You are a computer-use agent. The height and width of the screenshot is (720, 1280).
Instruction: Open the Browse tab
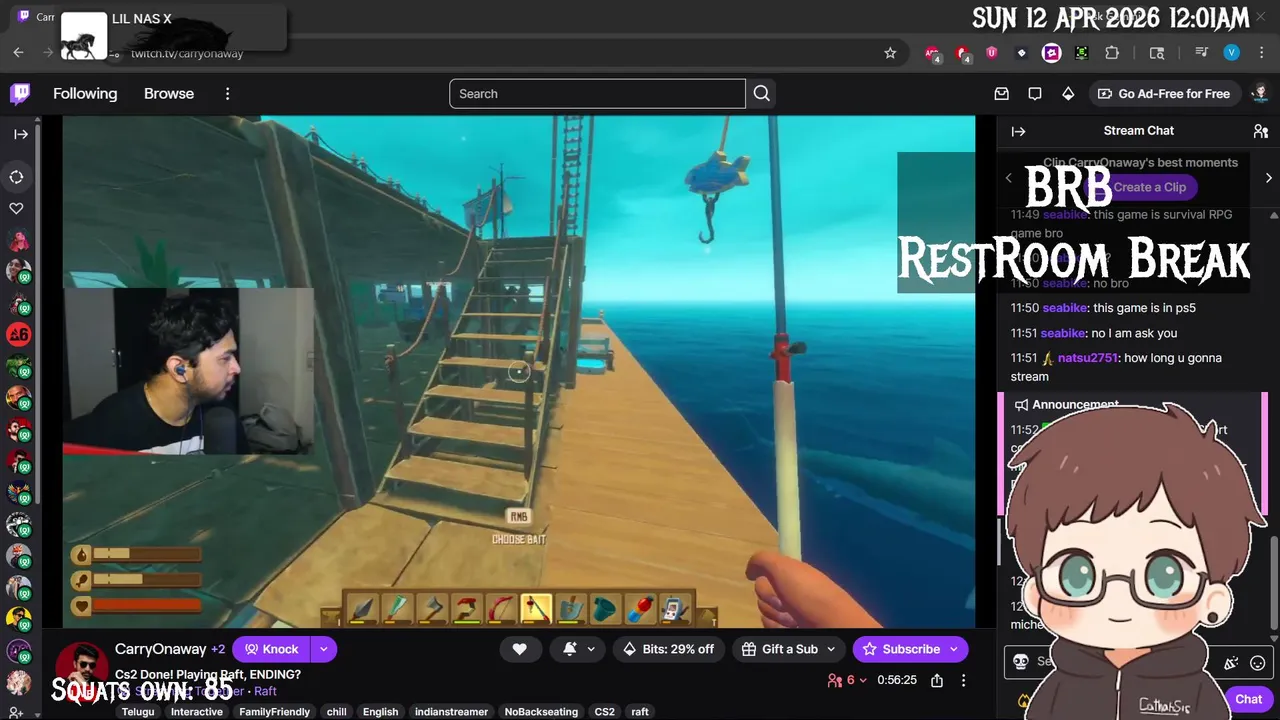[x=169, y=94]
